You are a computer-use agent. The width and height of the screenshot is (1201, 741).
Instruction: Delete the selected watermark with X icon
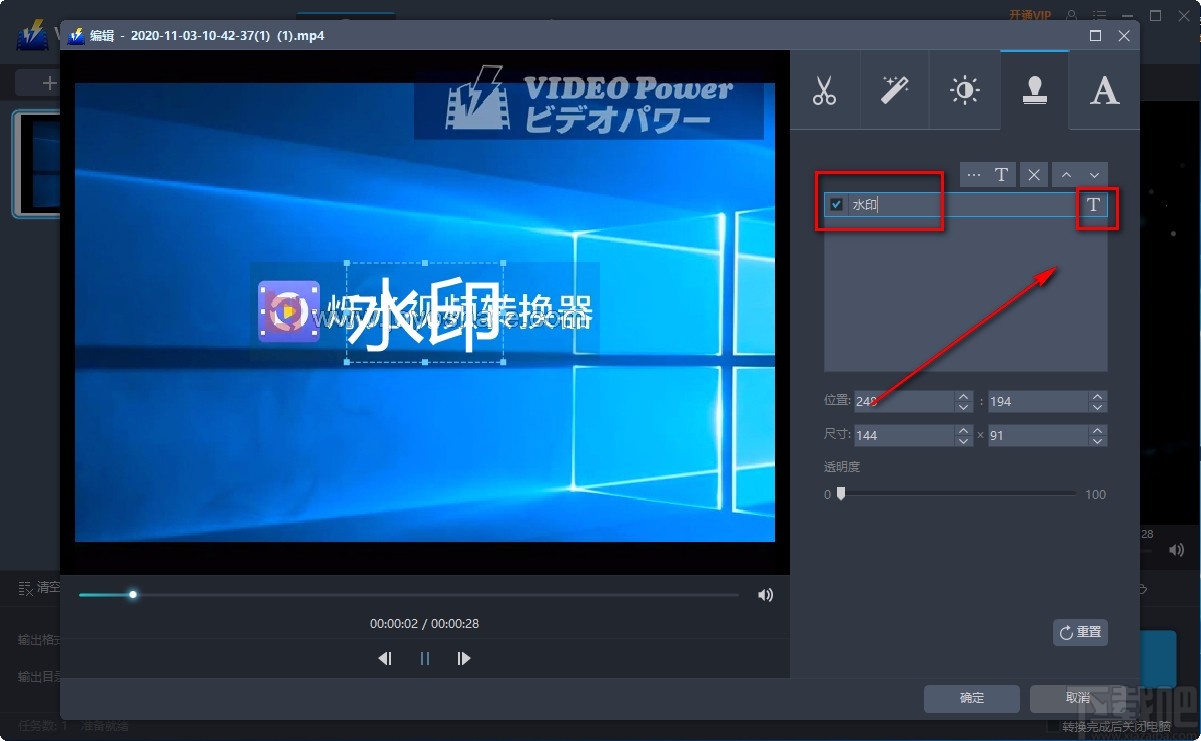pyautogui.click(x=1034, y=175)
